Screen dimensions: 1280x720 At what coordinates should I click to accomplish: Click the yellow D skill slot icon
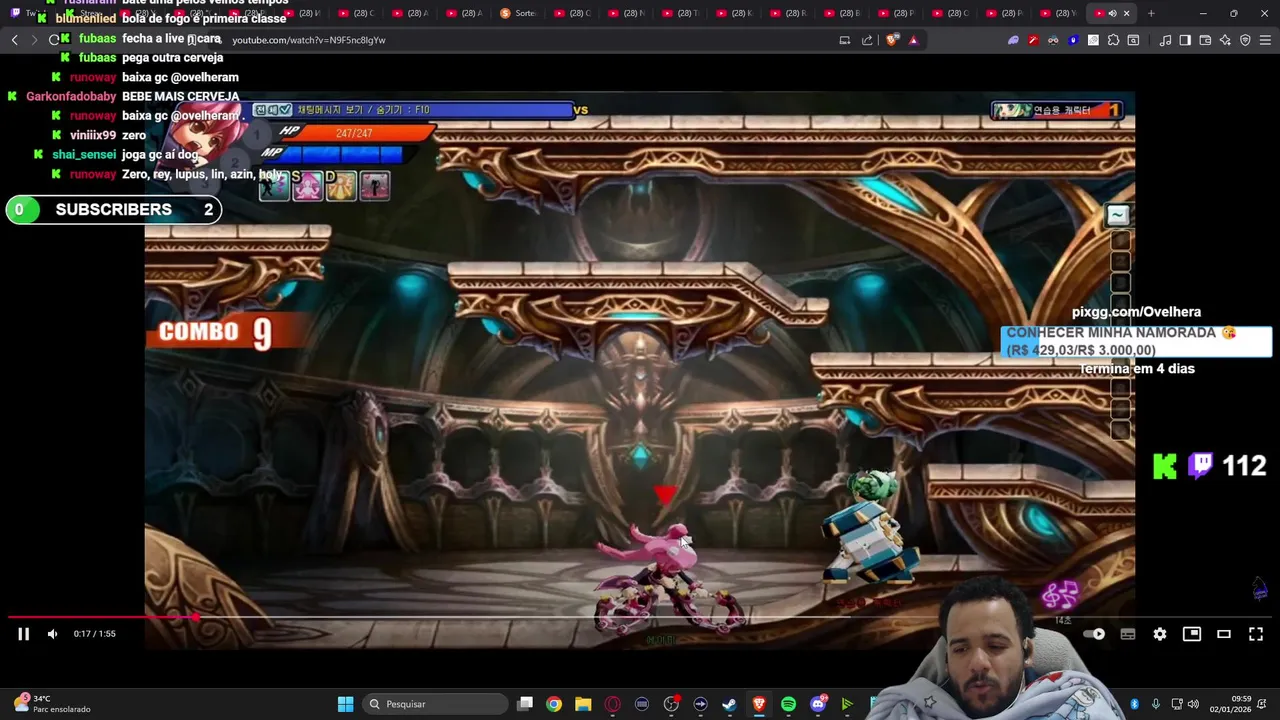tap(341, 185)
